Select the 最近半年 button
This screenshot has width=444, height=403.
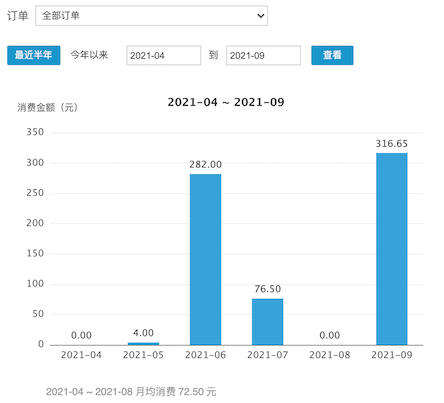point(34,55)
